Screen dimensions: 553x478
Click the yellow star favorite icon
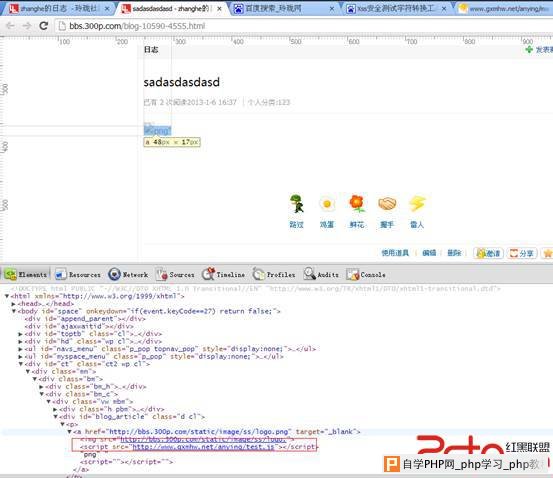(548, 253)
